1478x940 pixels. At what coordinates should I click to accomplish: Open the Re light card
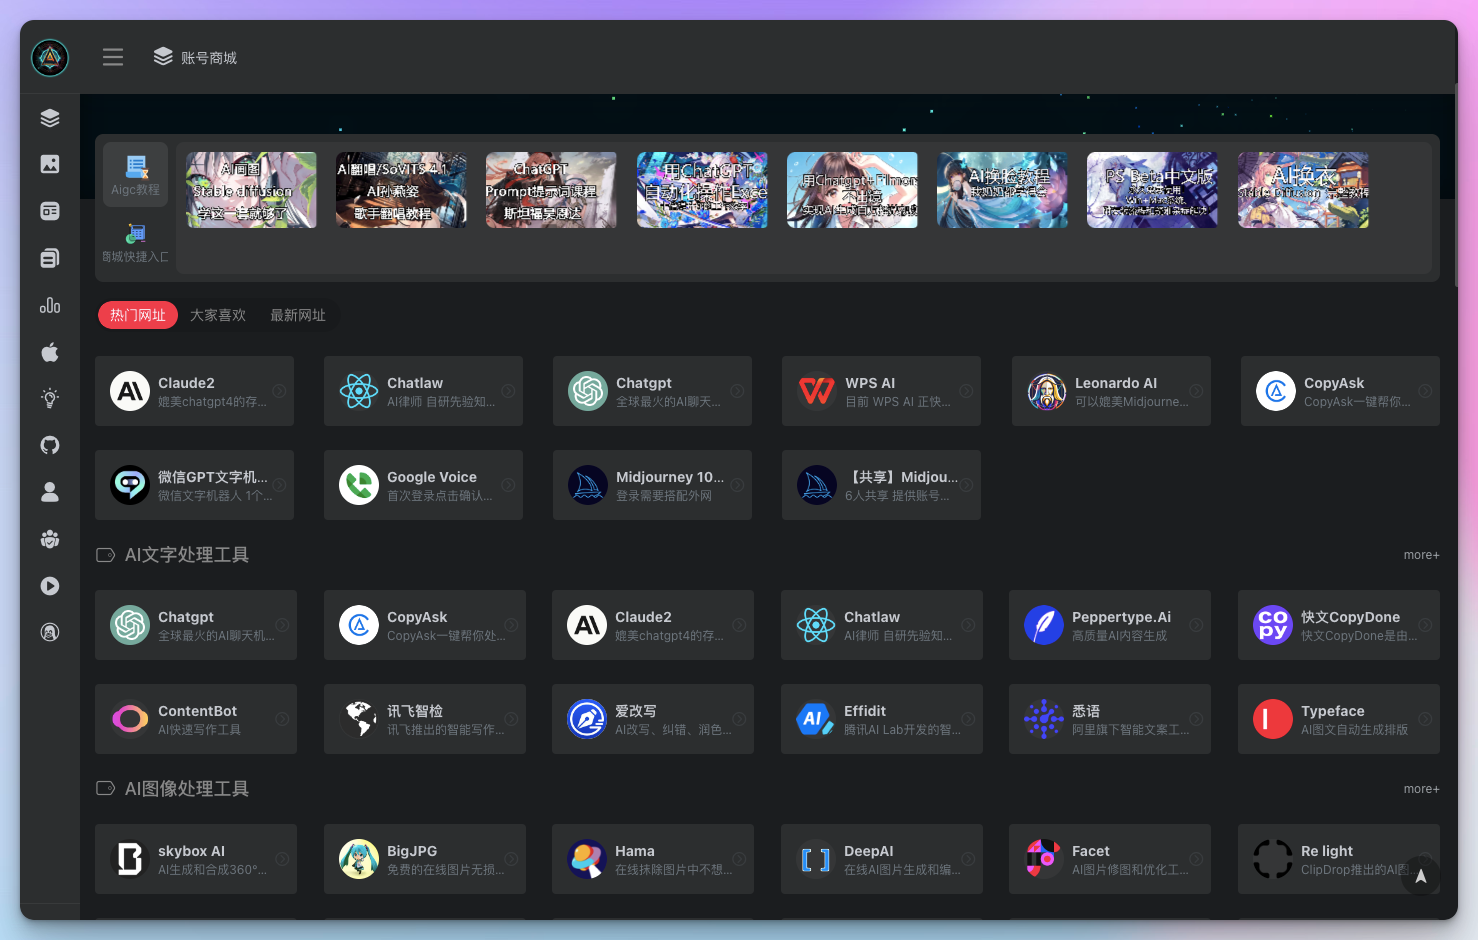pyautogui.click(x=1339, y=859)
